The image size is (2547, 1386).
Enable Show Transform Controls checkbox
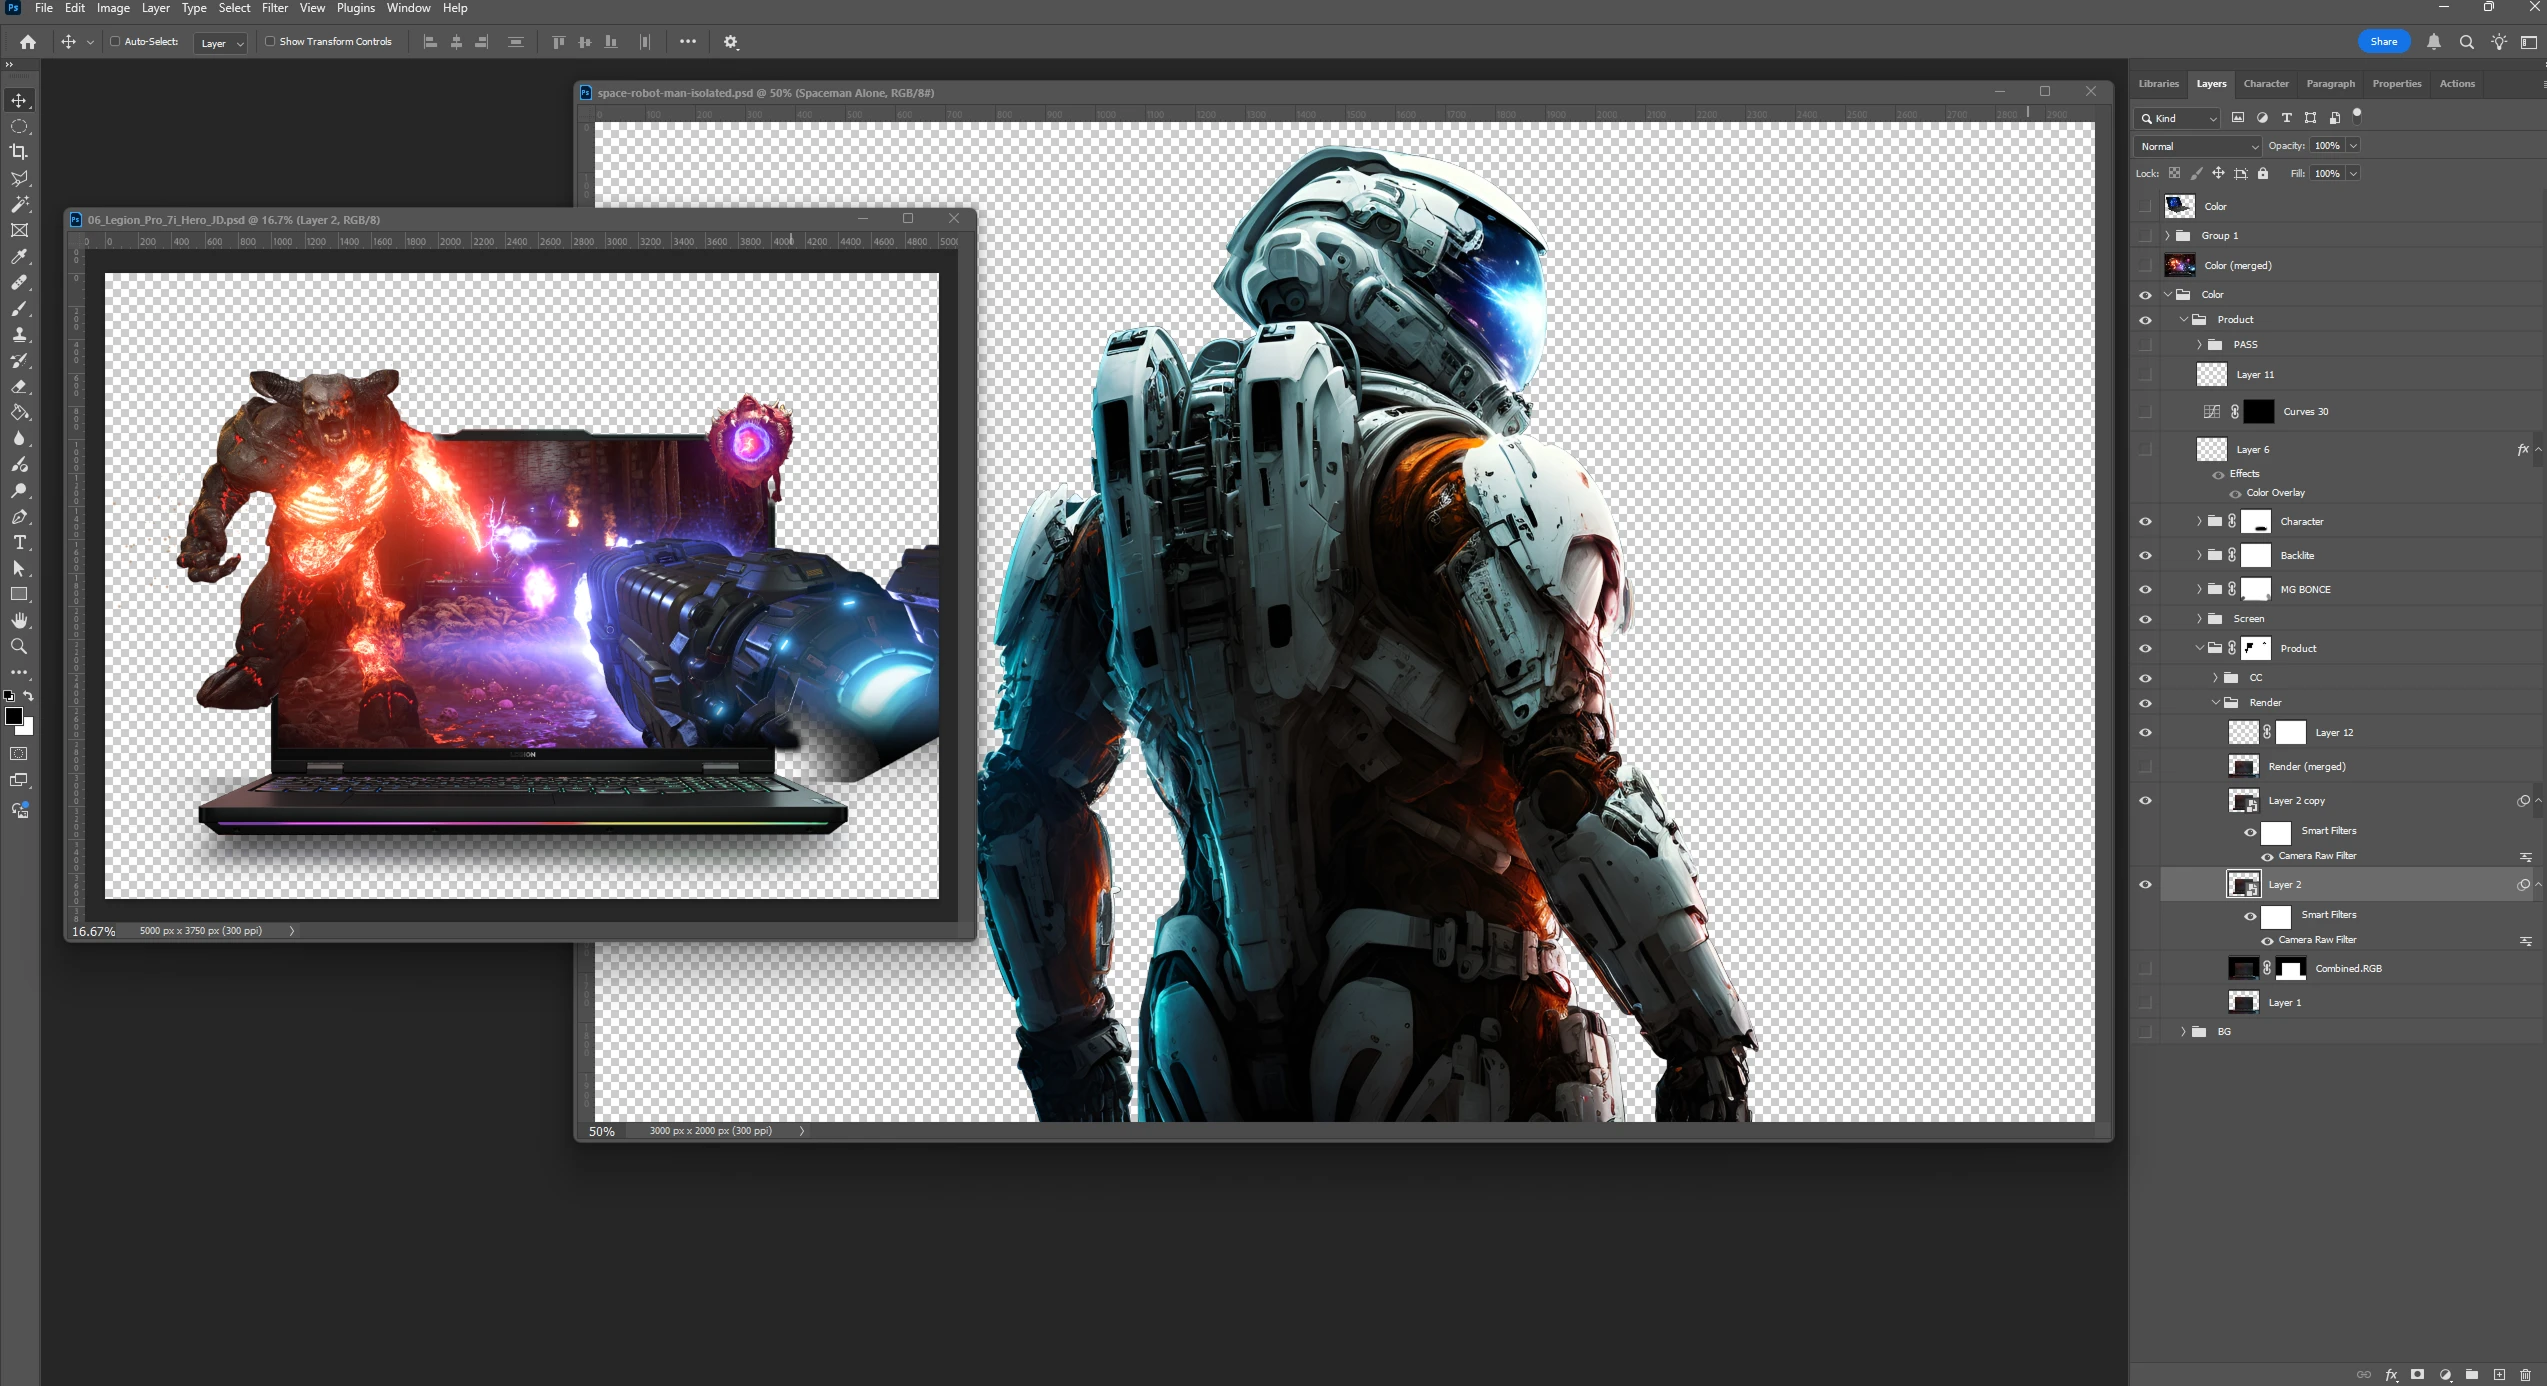pos(270,42)
